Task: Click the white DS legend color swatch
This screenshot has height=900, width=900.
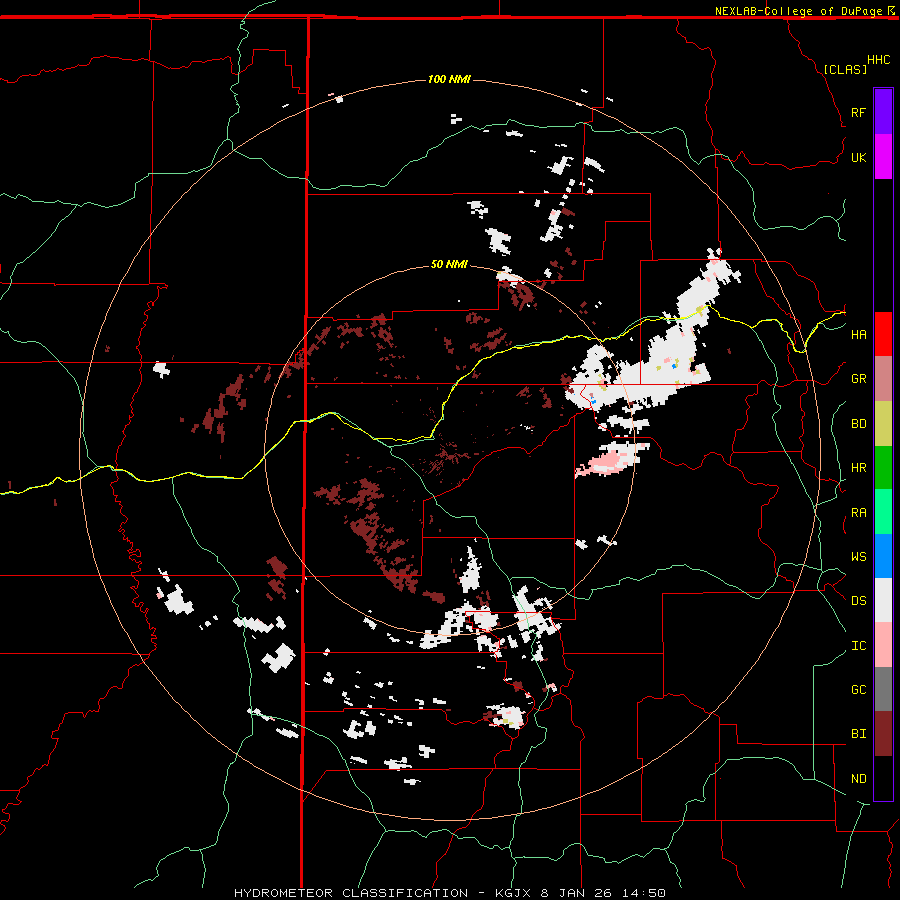Action: tap(883, 600)
